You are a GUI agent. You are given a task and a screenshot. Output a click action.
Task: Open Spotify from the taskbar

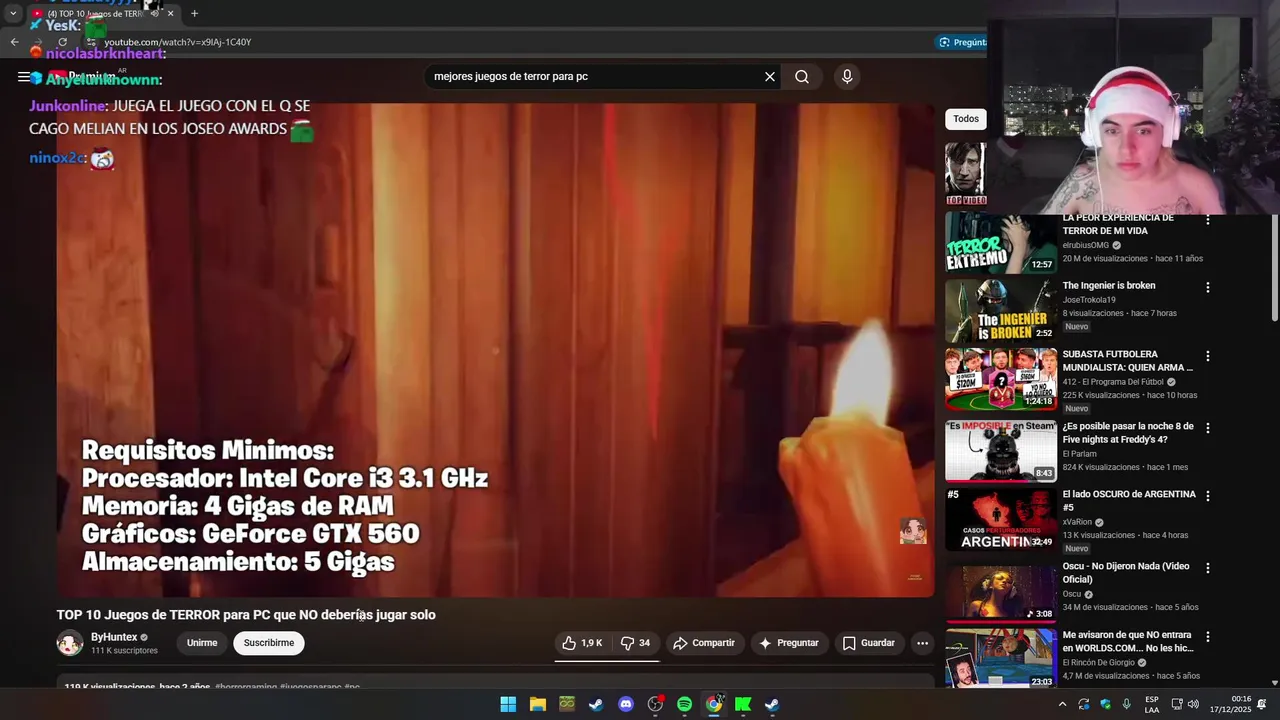click(x=684, y=704)
